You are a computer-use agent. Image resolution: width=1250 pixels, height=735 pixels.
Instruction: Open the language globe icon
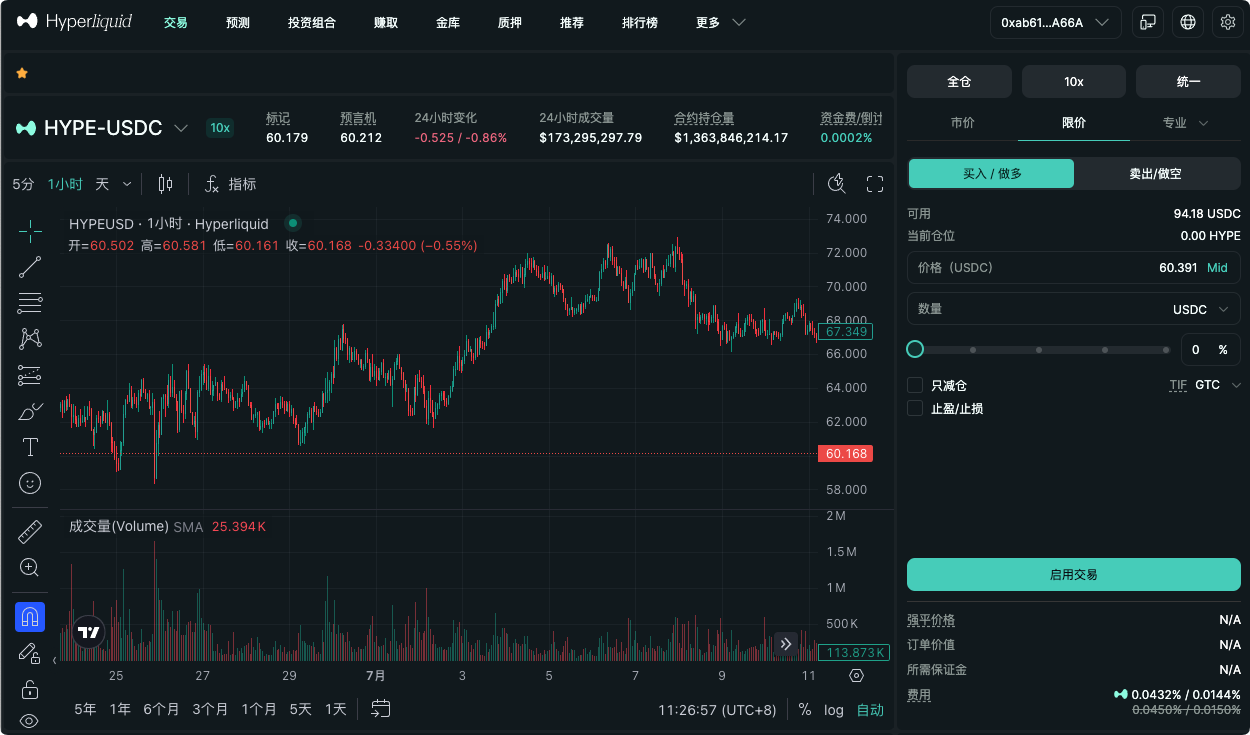coord(1188,22)
